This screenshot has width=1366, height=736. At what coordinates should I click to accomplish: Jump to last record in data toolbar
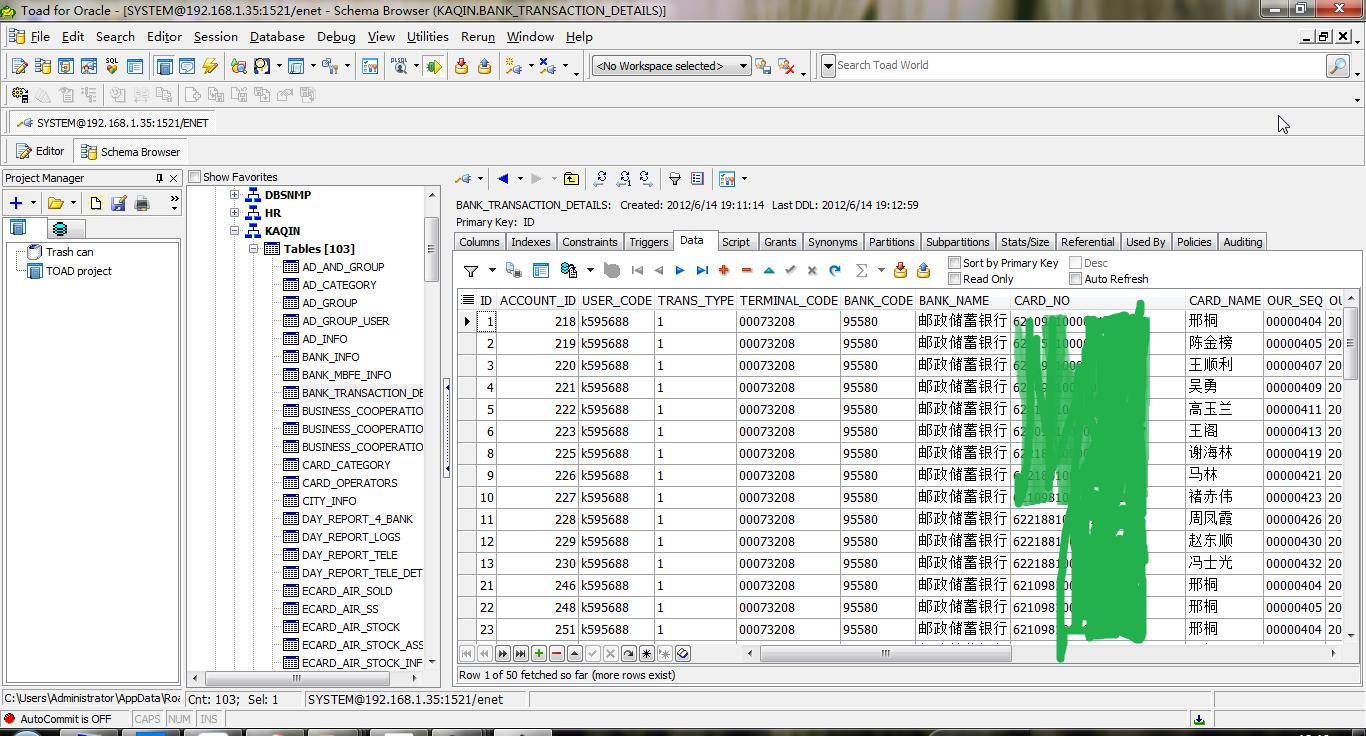(702, 271)
